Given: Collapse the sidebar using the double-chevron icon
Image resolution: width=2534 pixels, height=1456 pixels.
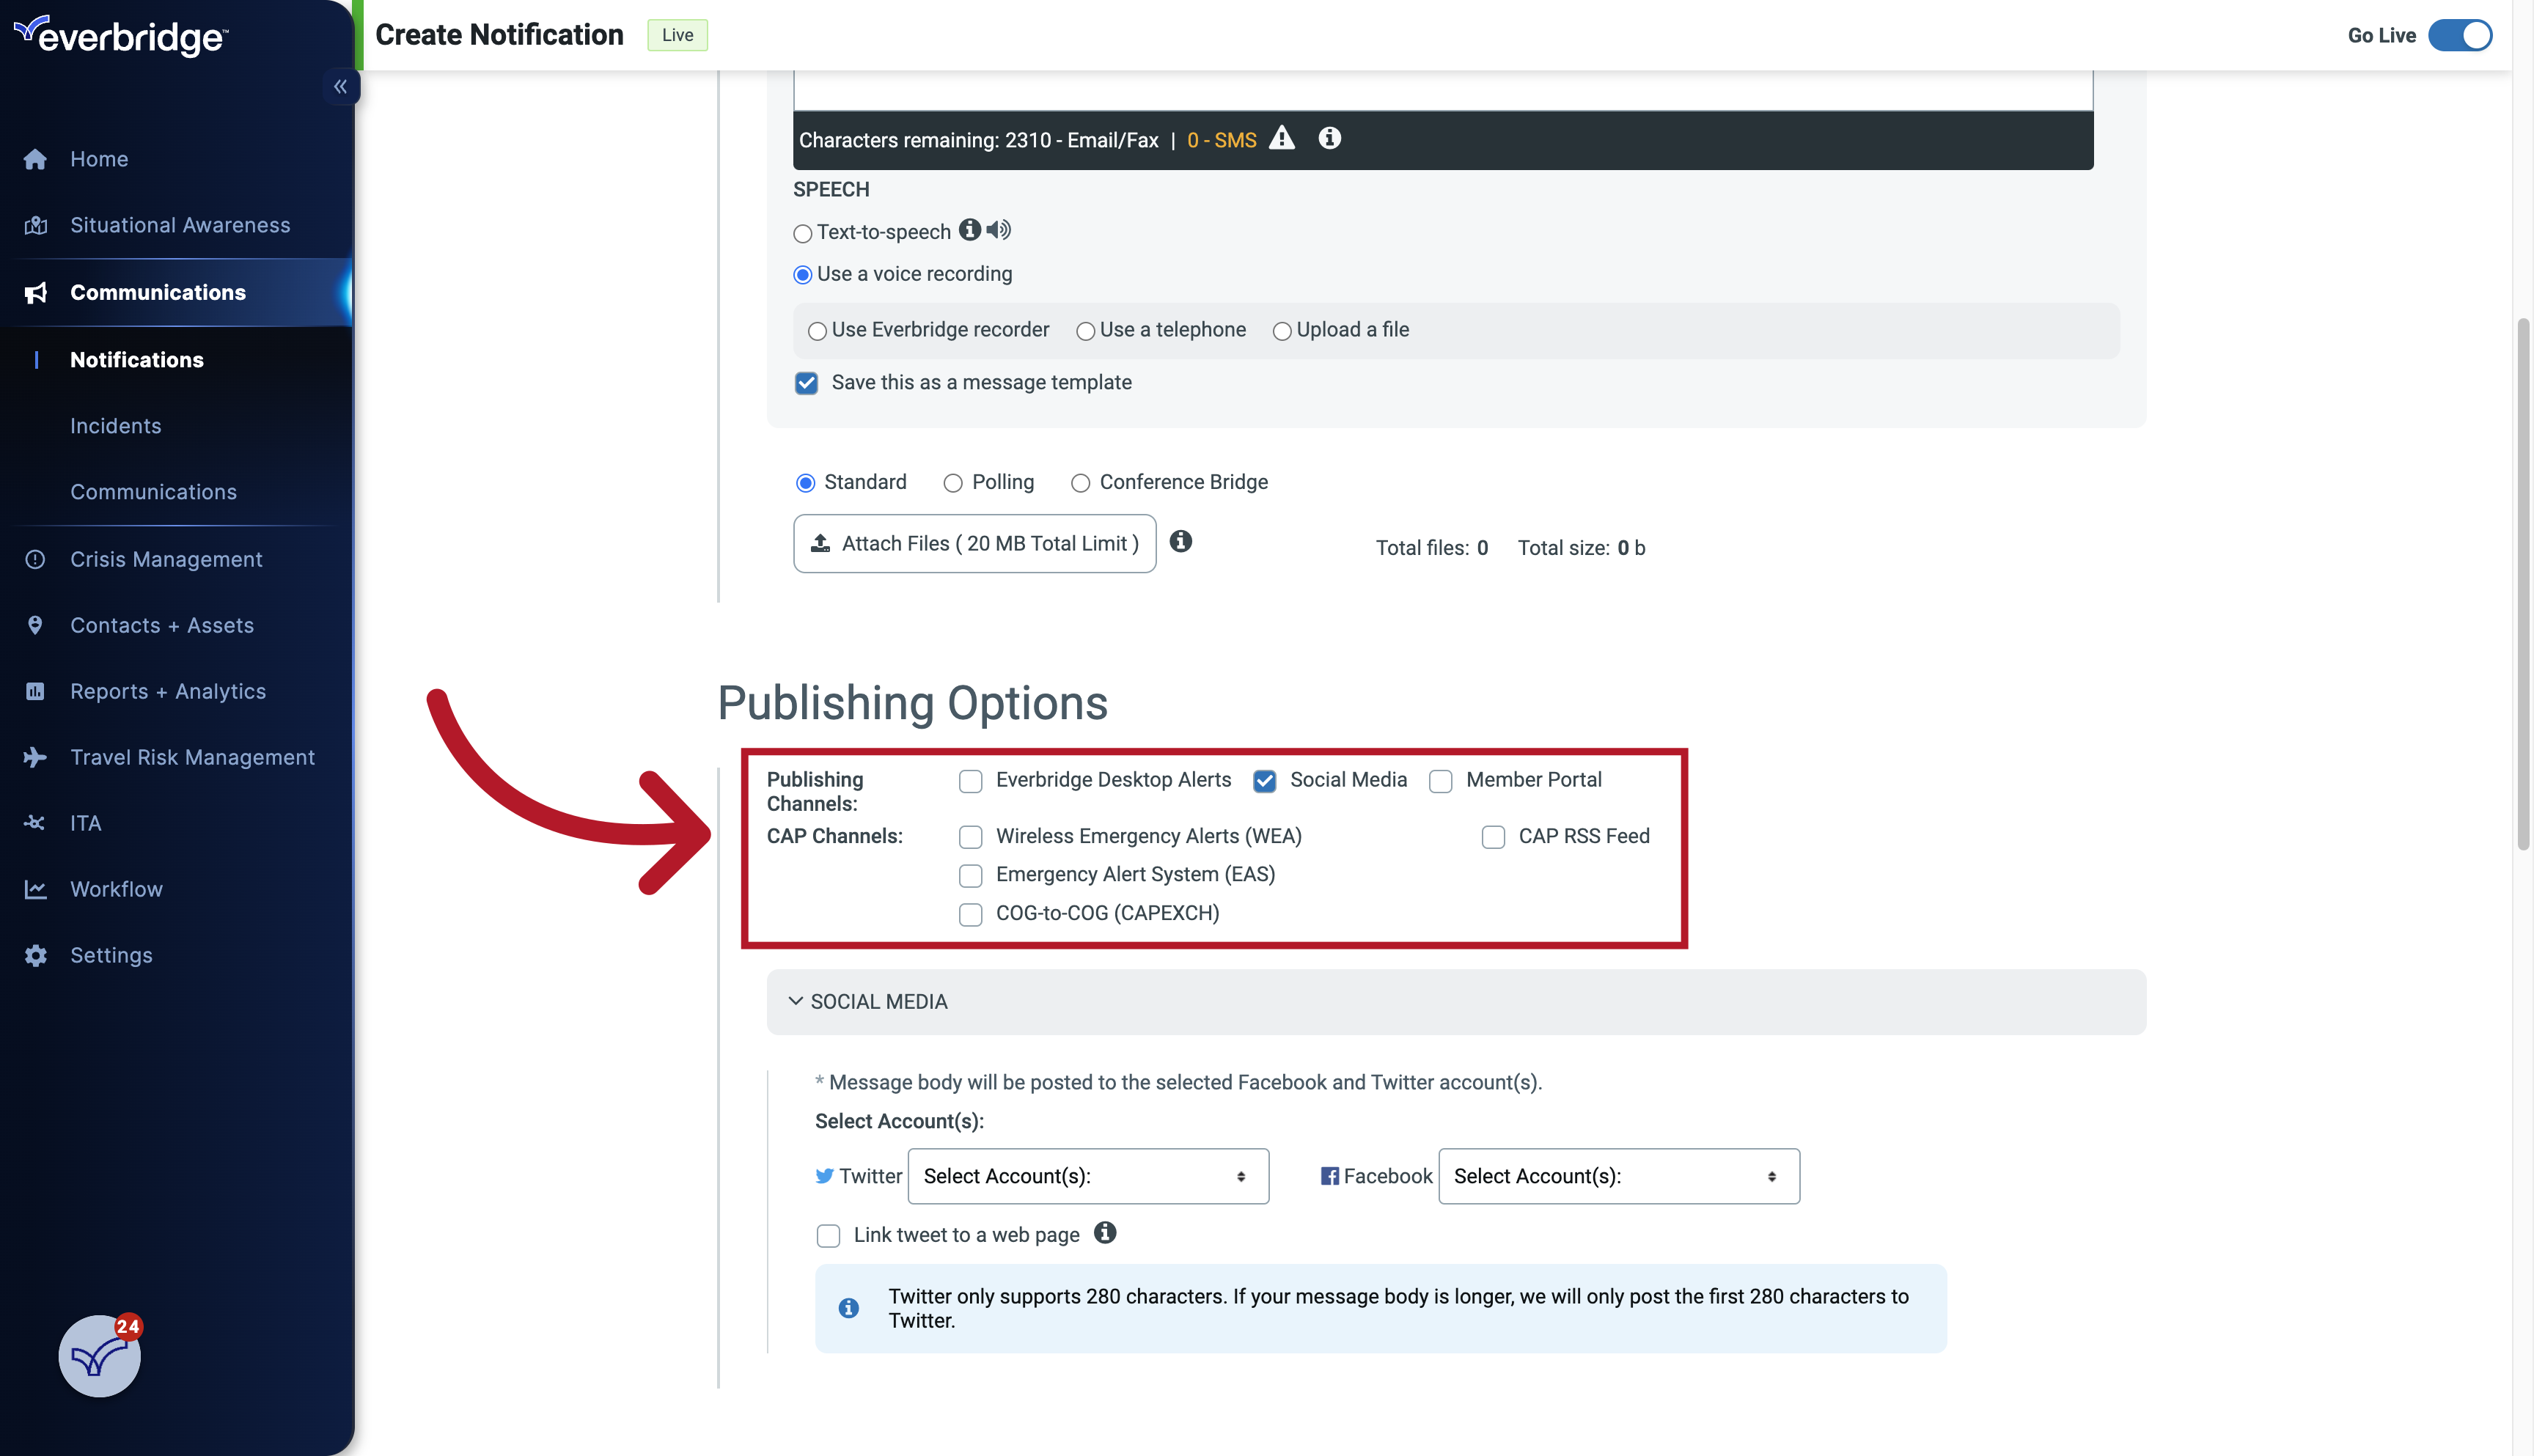Looking at the screenshot, I should coord(340,86).
